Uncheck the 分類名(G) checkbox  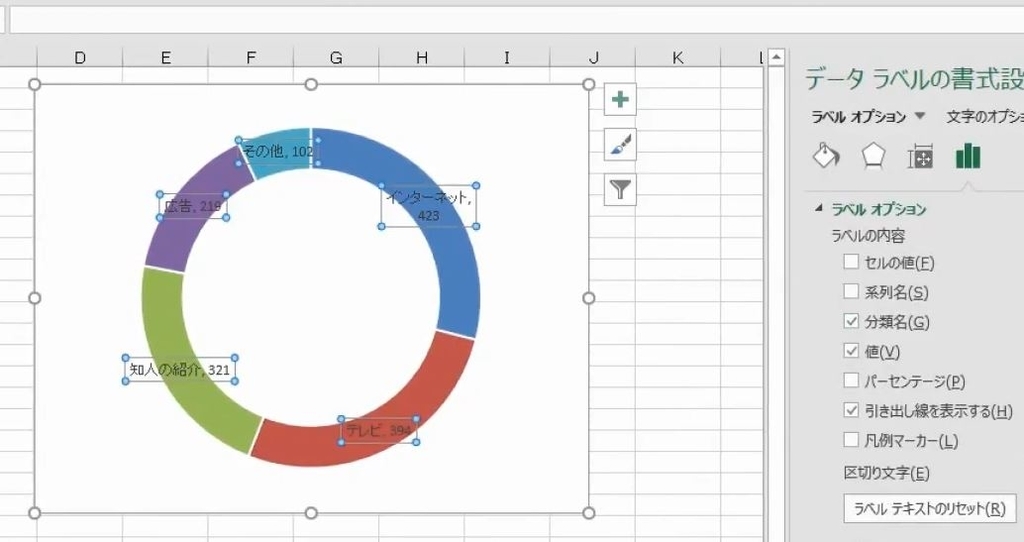coord(850,321)
